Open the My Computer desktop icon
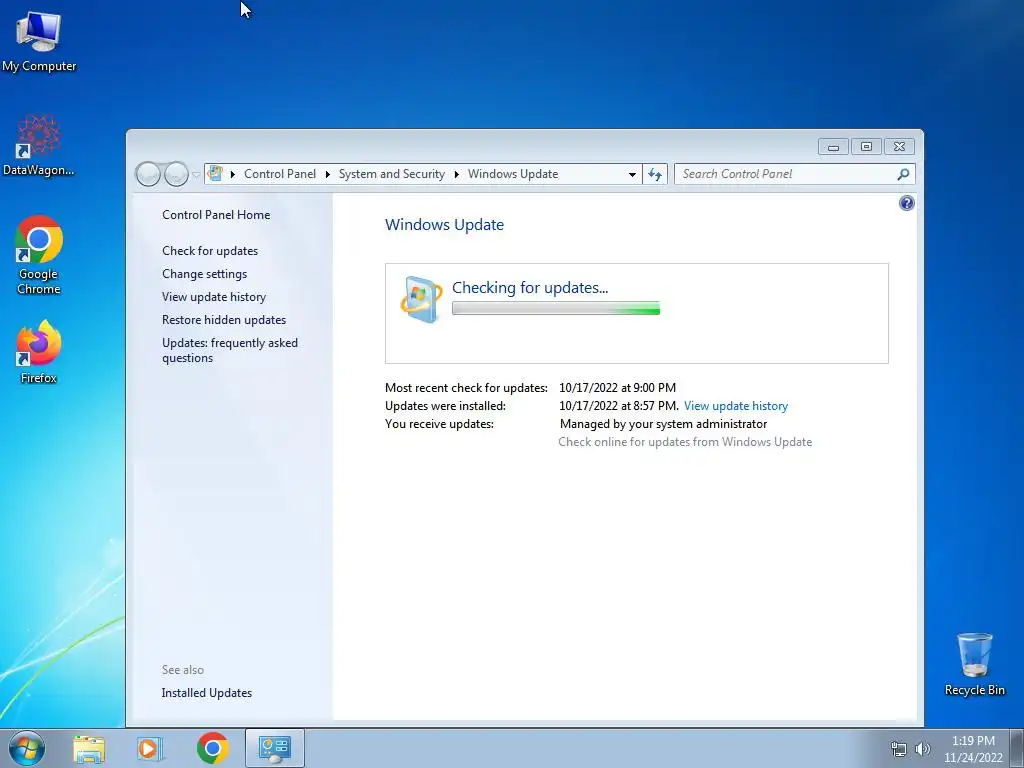The width and height of the screenshot is (1024, 768). [x=39, y=41]
